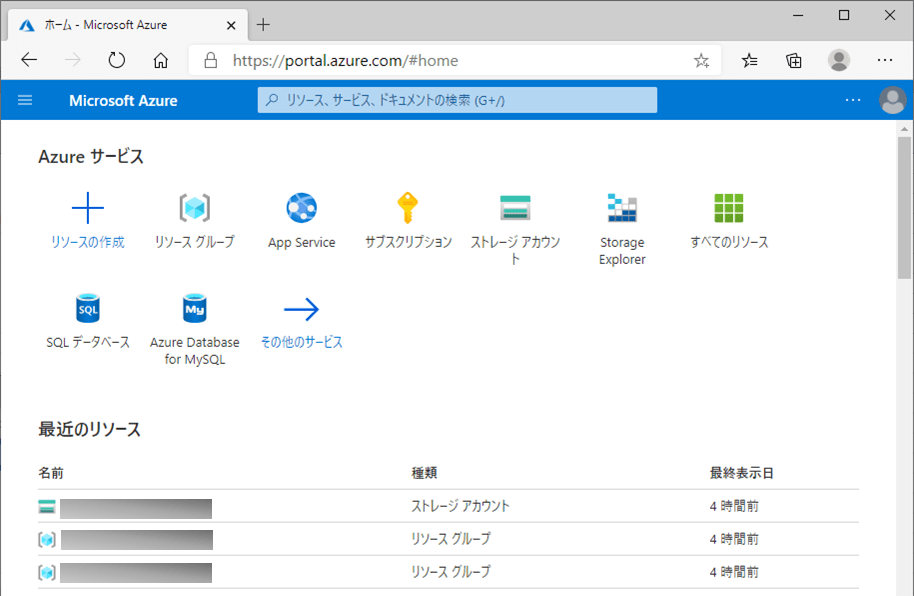Open the App Service globe icon
Screen dimensions: 914x596
301,208
